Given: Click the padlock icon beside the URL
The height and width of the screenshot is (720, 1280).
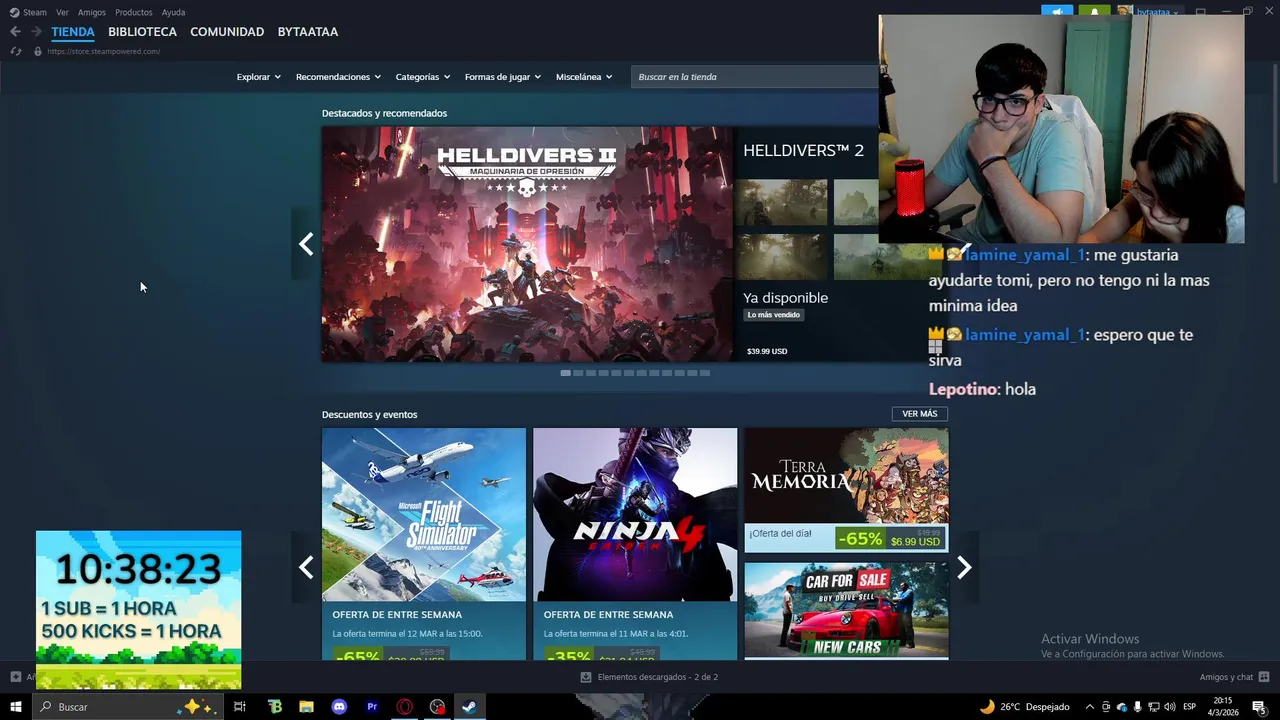Looking at the screenshot, I should click(38, 51).
